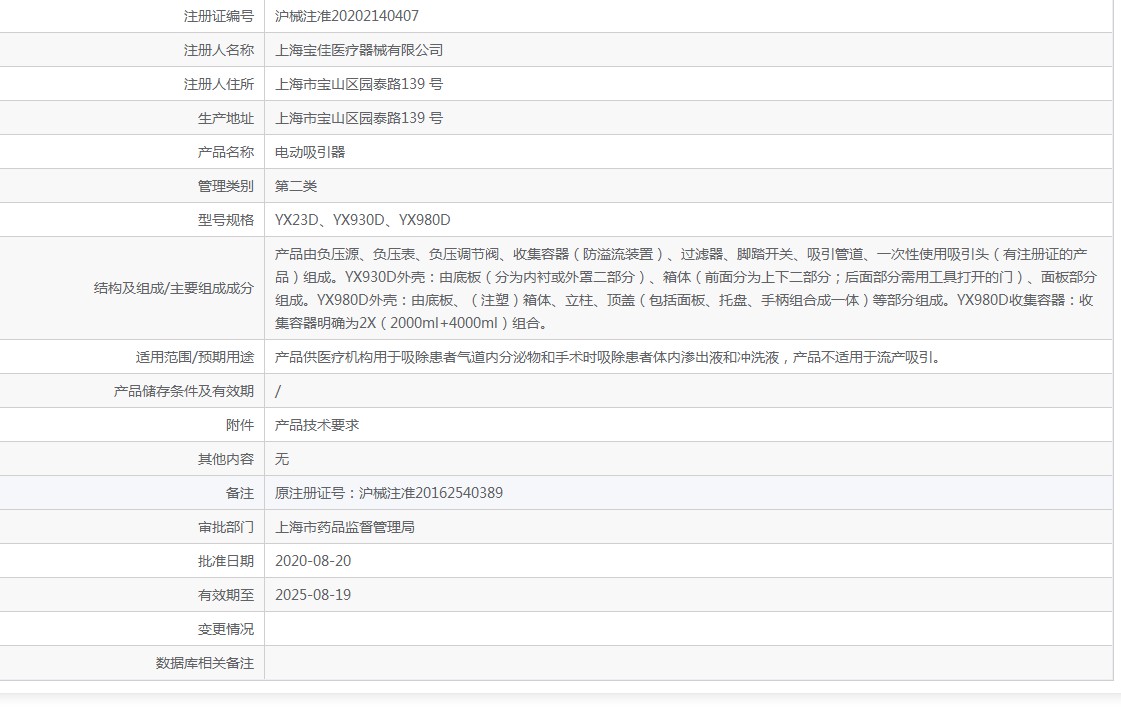Click the 数据库相关备注 row label

click(204, 663)
